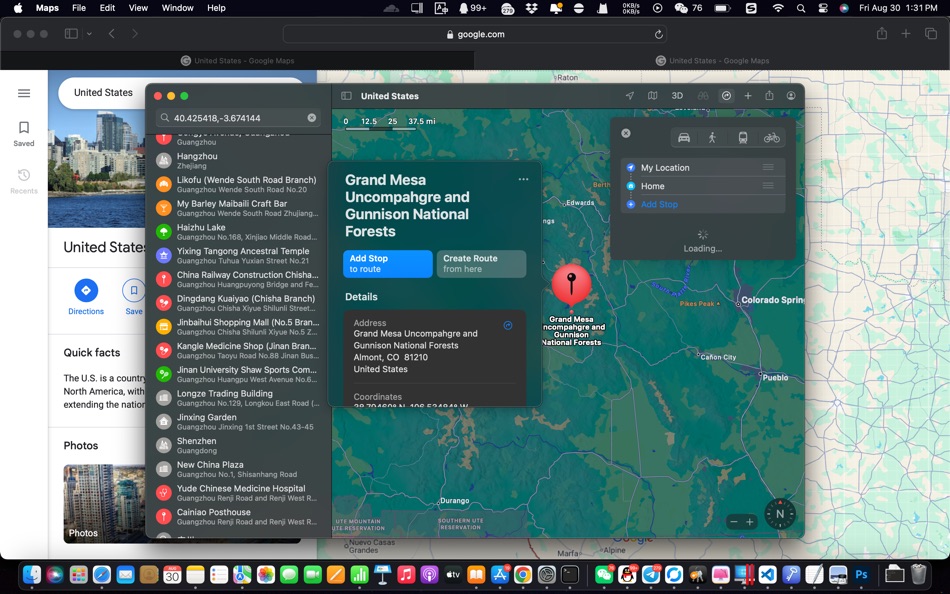Viewport: 950px width, 594px height.
Task: Open Finder from the Dock
Action: [x=32, y=574]
